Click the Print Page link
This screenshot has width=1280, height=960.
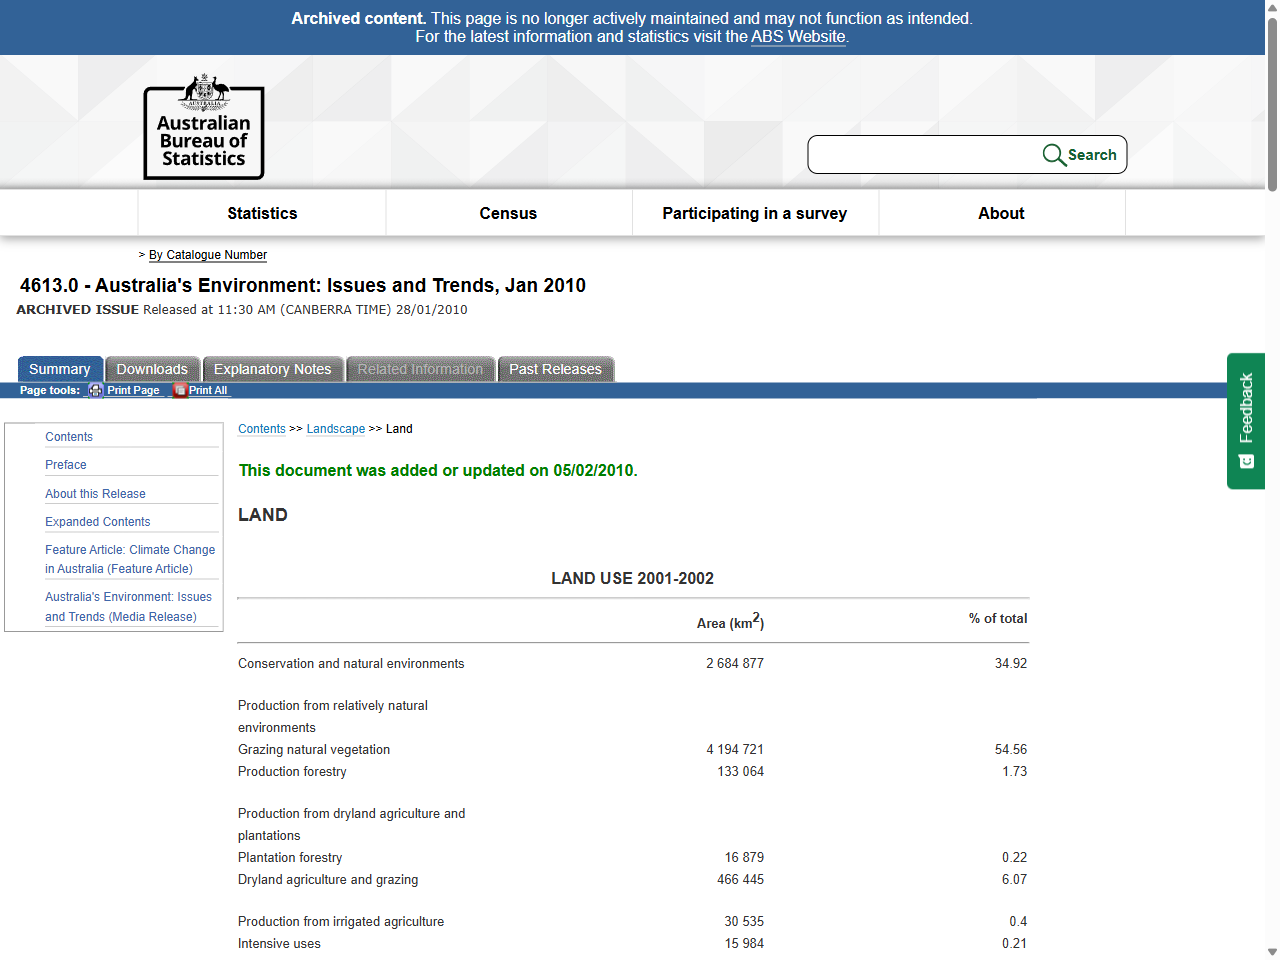tap(133, 390)
